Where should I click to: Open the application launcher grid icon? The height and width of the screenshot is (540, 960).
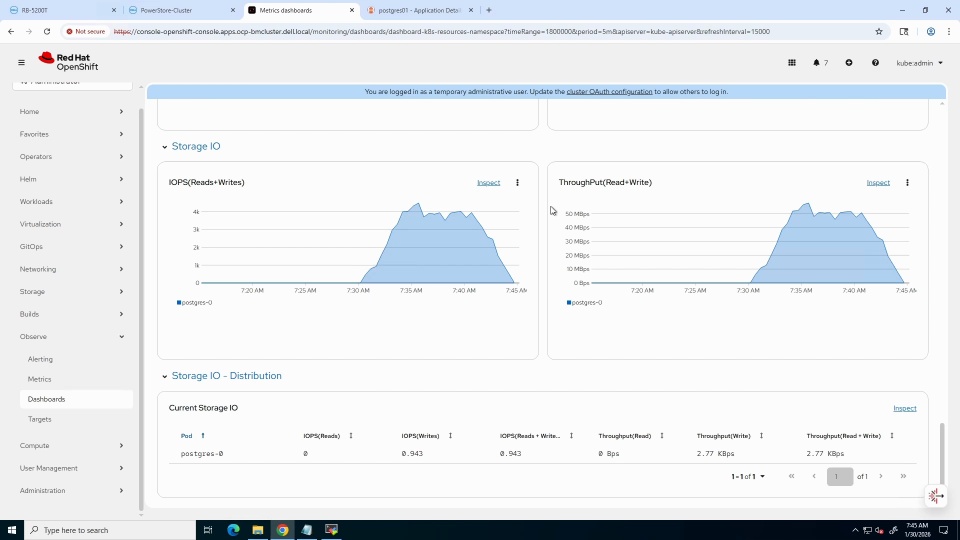[x=792, y=62]
